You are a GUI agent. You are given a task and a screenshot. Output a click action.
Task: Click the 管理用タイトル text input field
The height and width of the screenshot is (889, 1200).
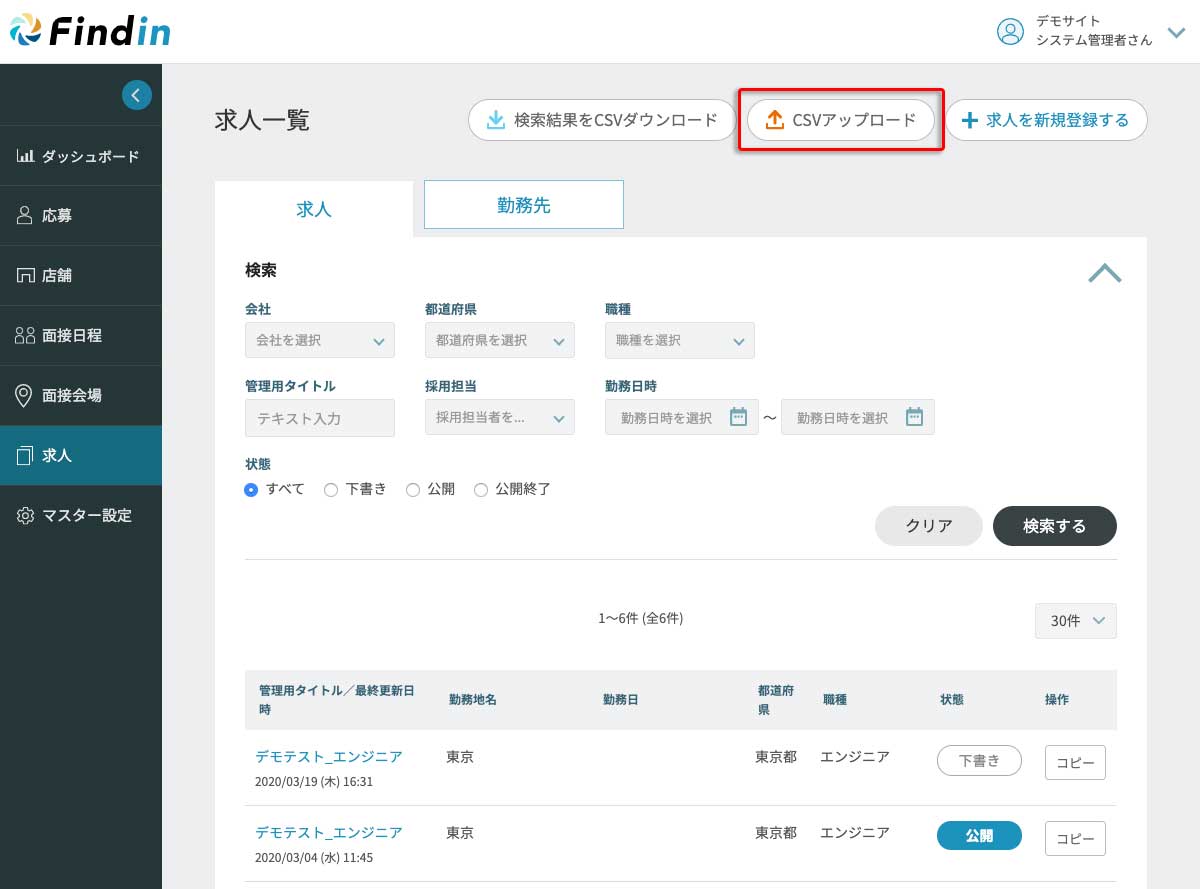[319, 418]
